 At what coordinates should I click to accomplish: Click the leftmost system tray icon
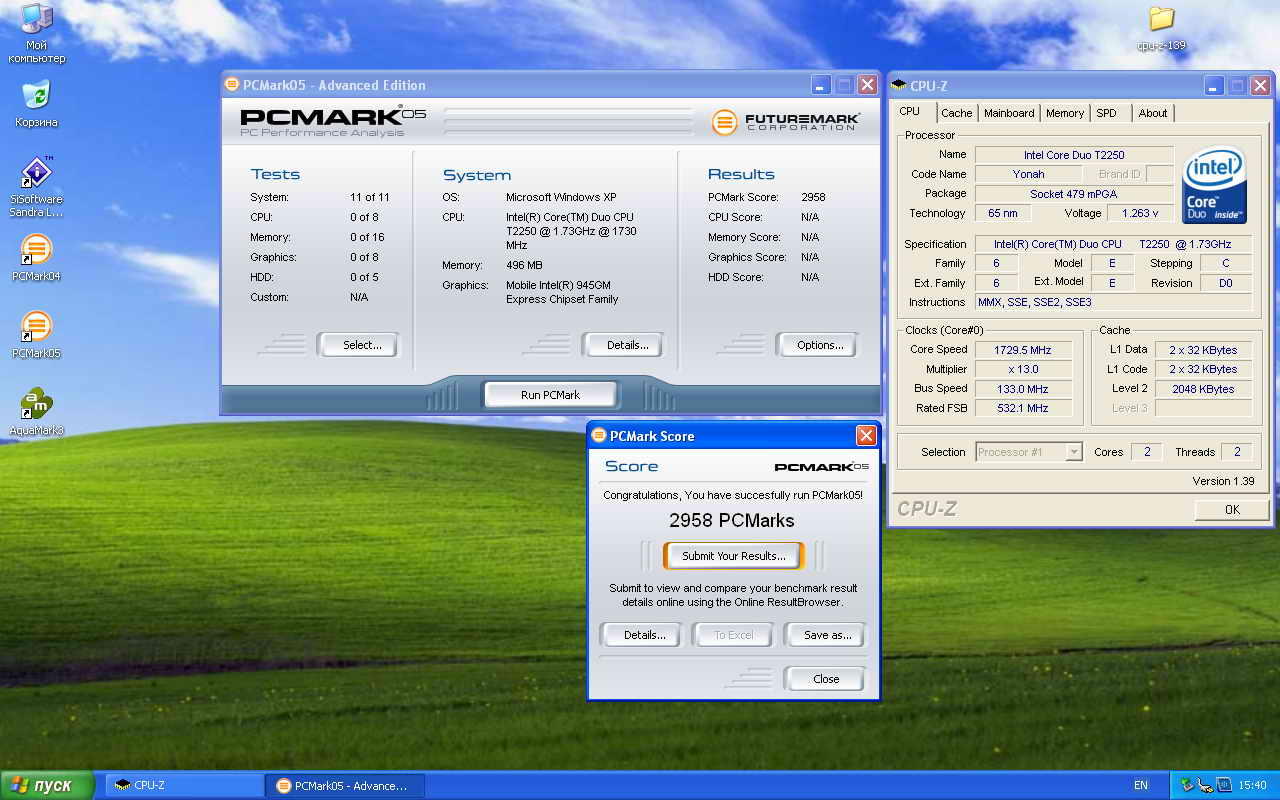click(x=1186, y=785)
